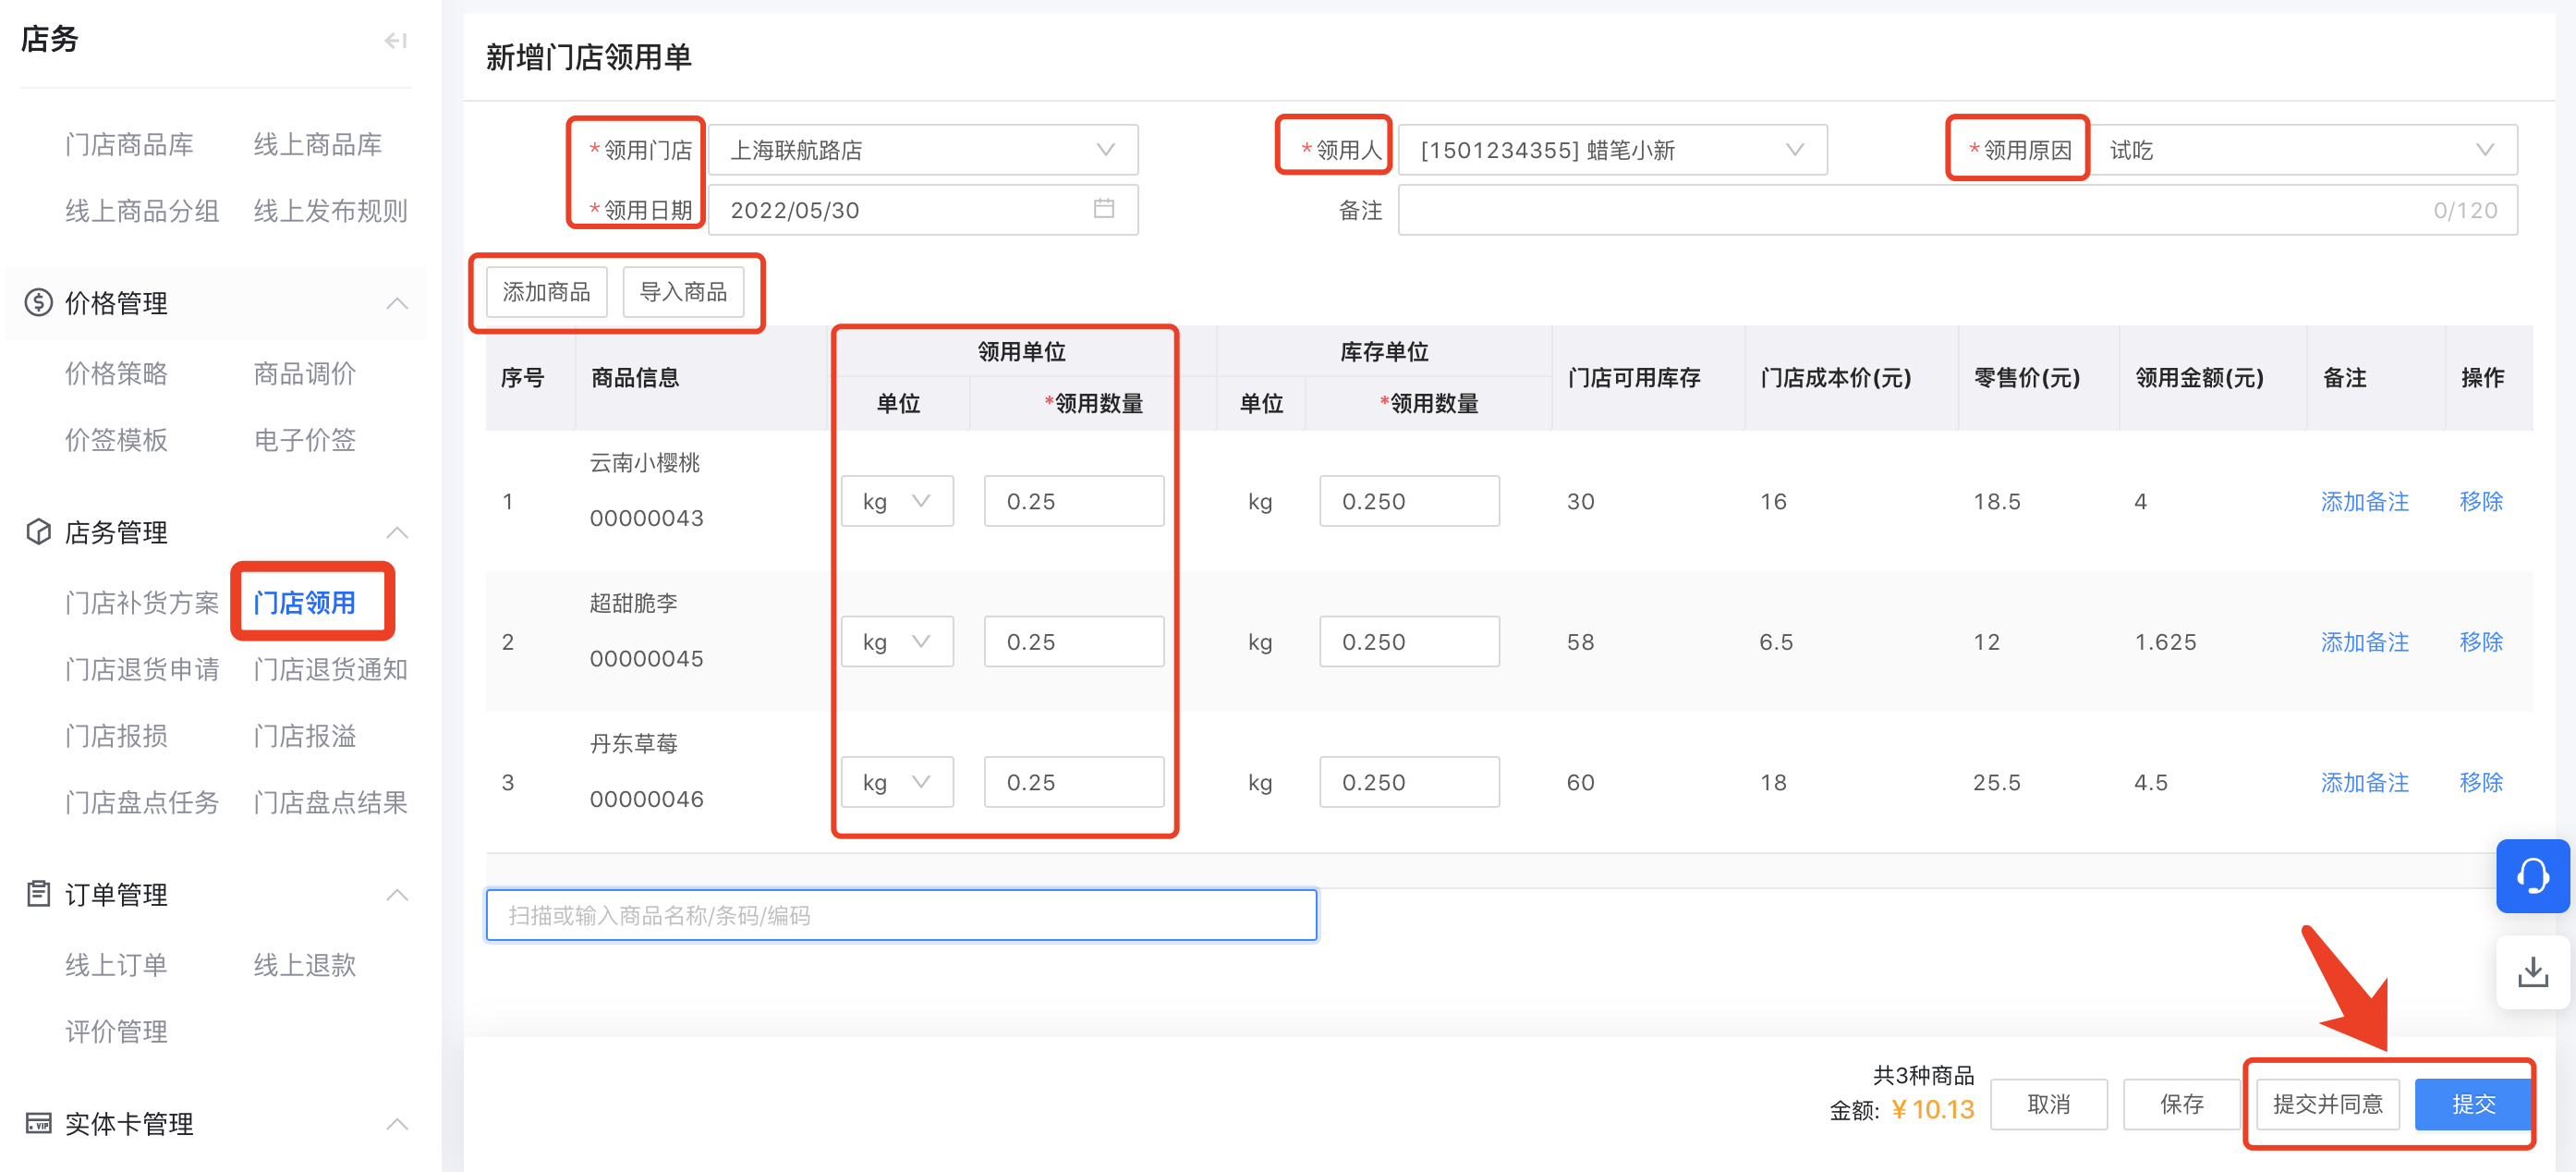2576x1172 pixels.
Task: Open 门店补货方案 menu item
Action: [142, 603]
